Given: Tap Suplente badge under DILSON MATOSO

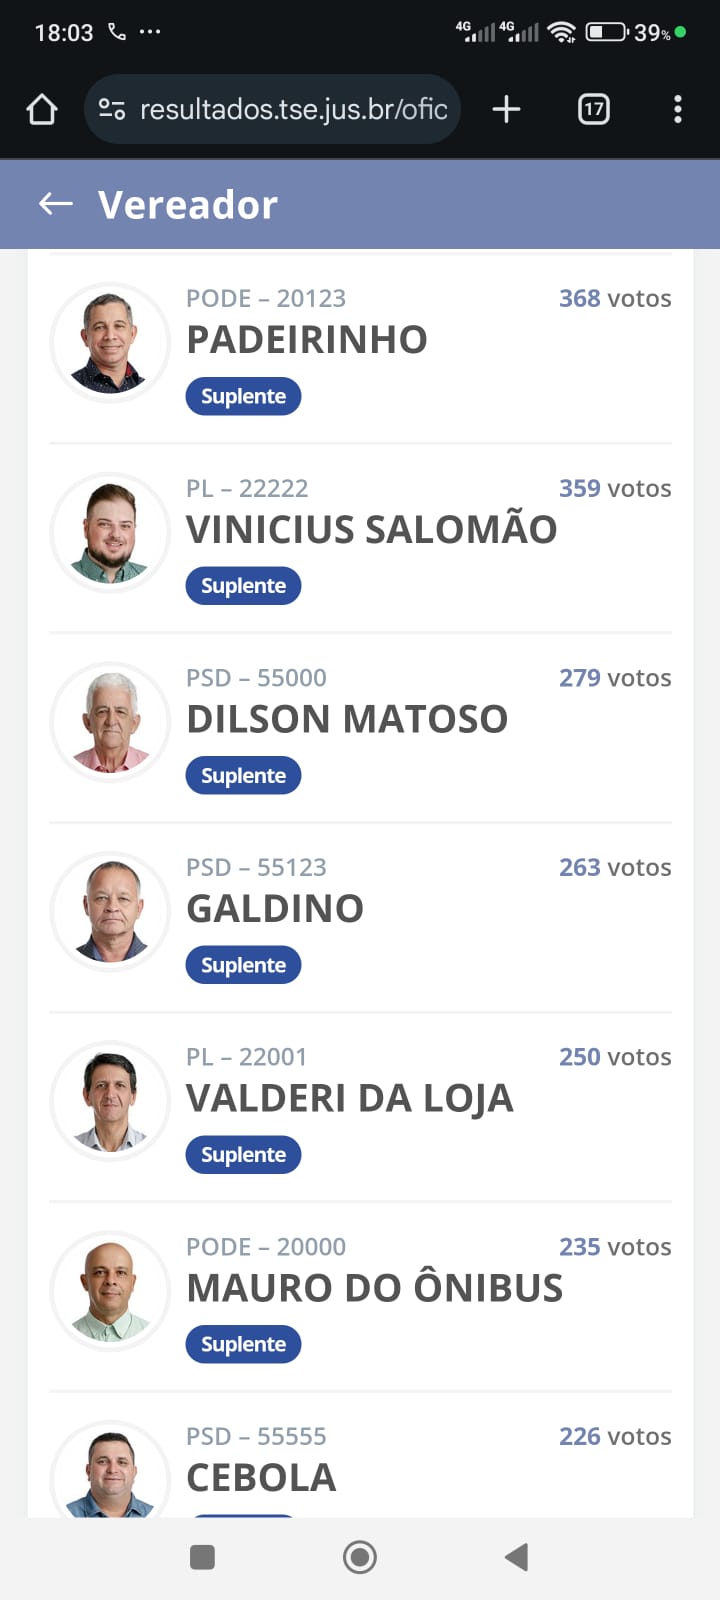Looking at the screenshot, I should point(243,776).
